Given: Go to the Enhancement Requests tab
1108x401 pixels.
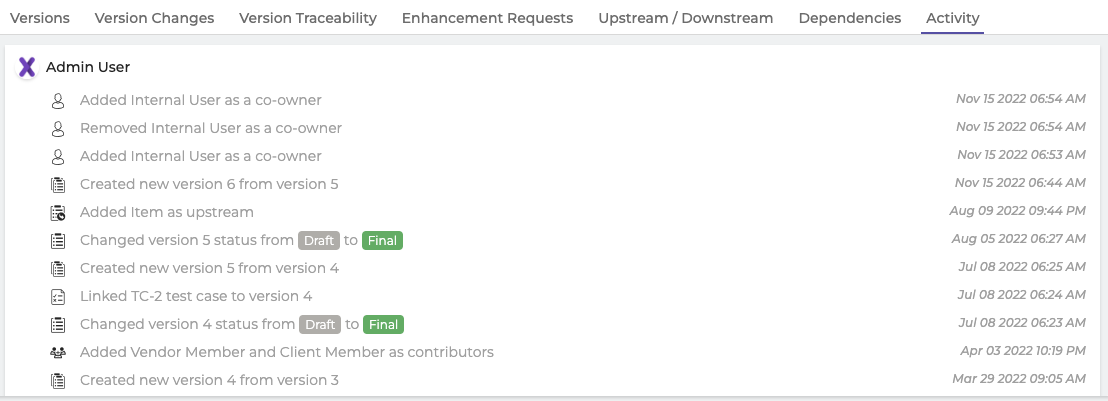Looking at the screenshot, I should [487, 18].
